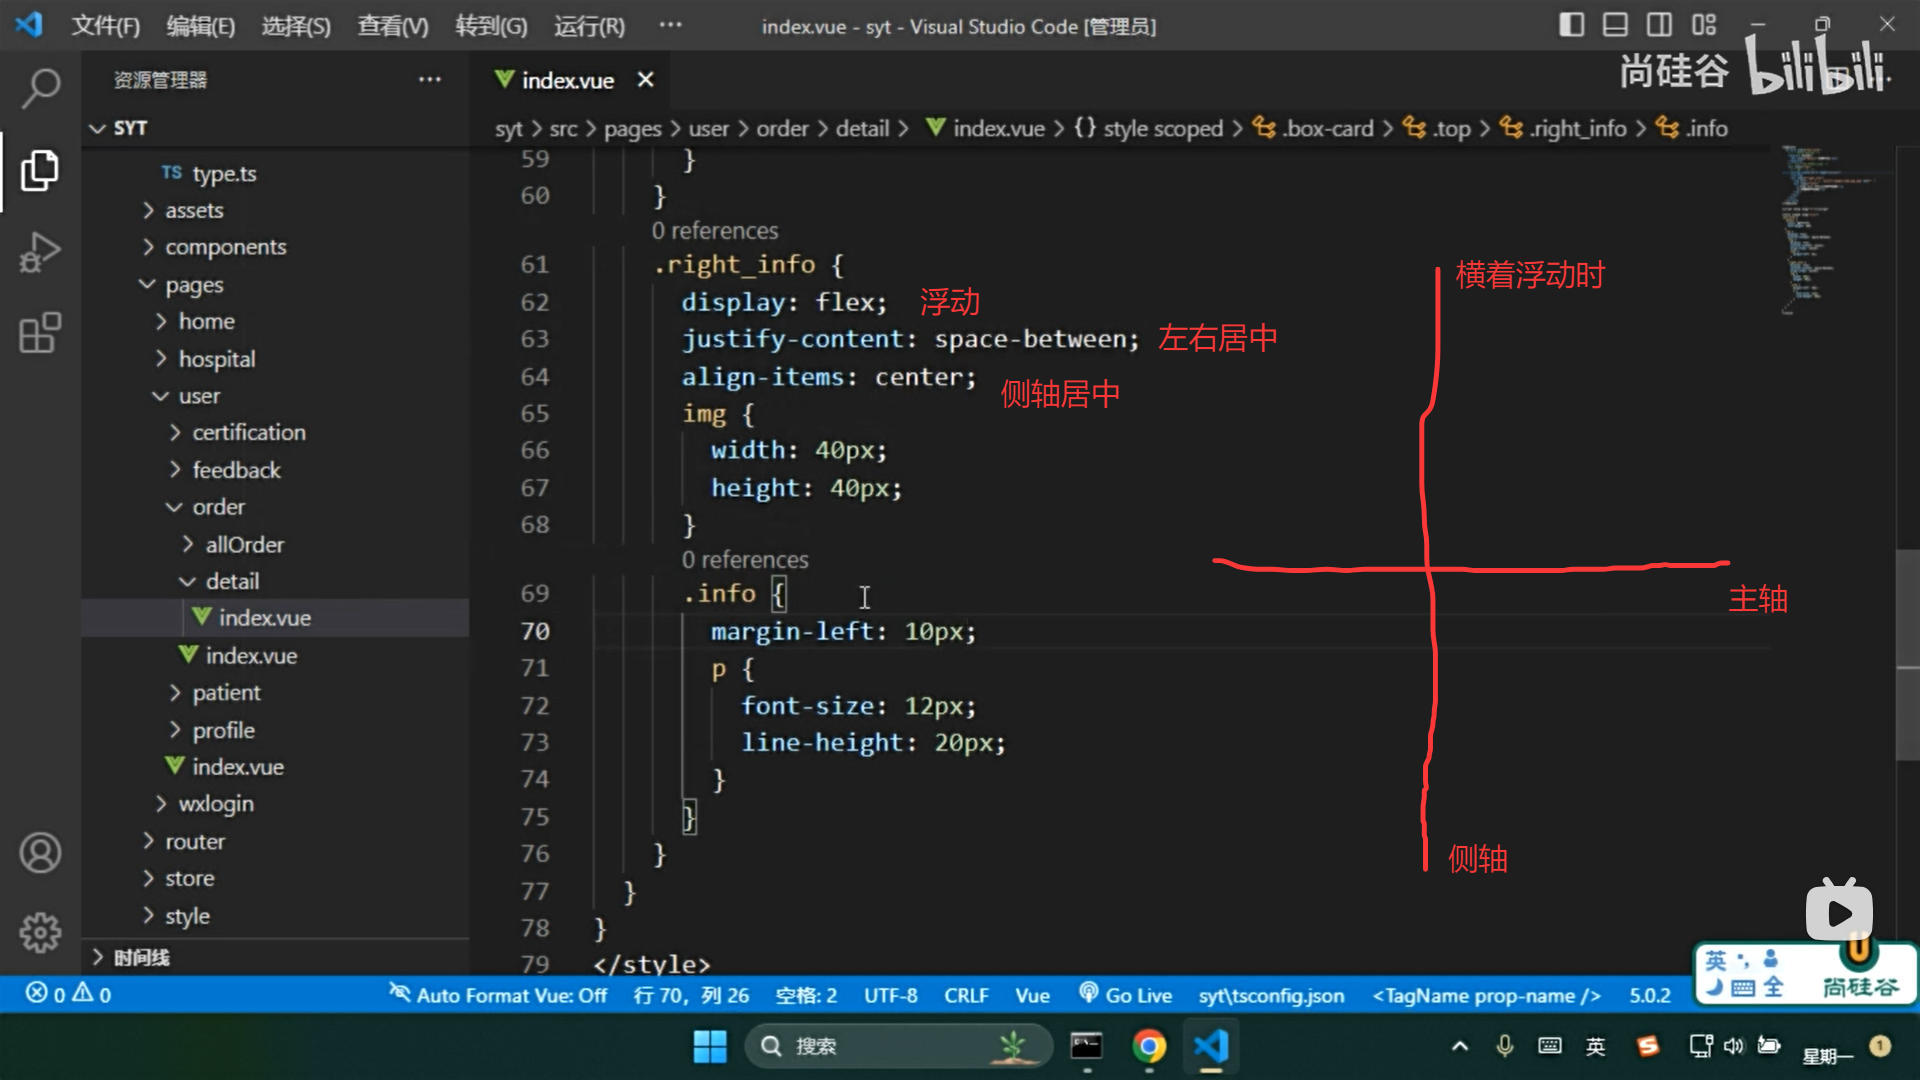1920x1080 pixels.
Task: Expand the router folder
Action: (194, 841)
